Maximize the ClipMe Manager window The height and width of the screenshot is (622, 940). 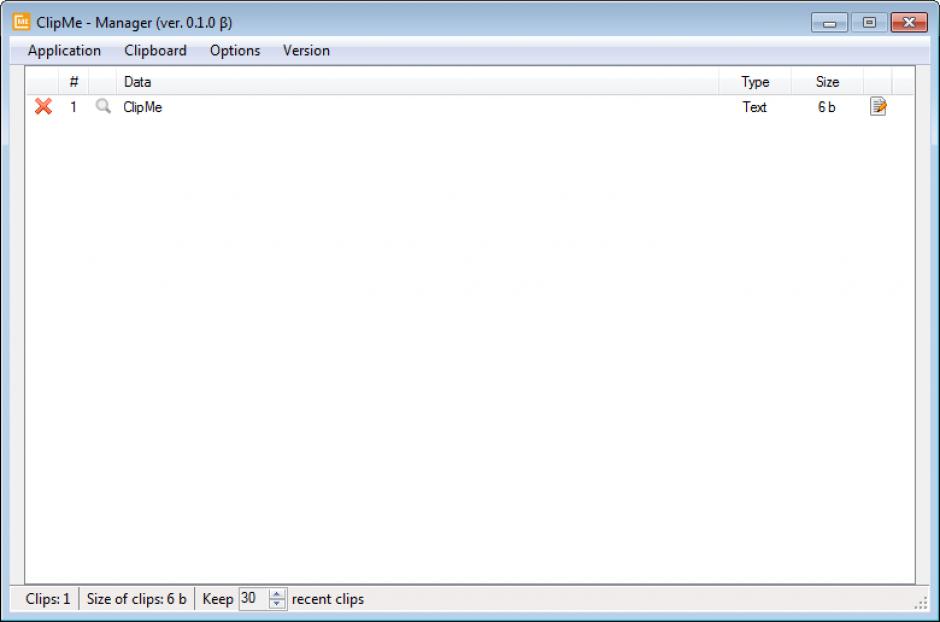tap(869, 22)
